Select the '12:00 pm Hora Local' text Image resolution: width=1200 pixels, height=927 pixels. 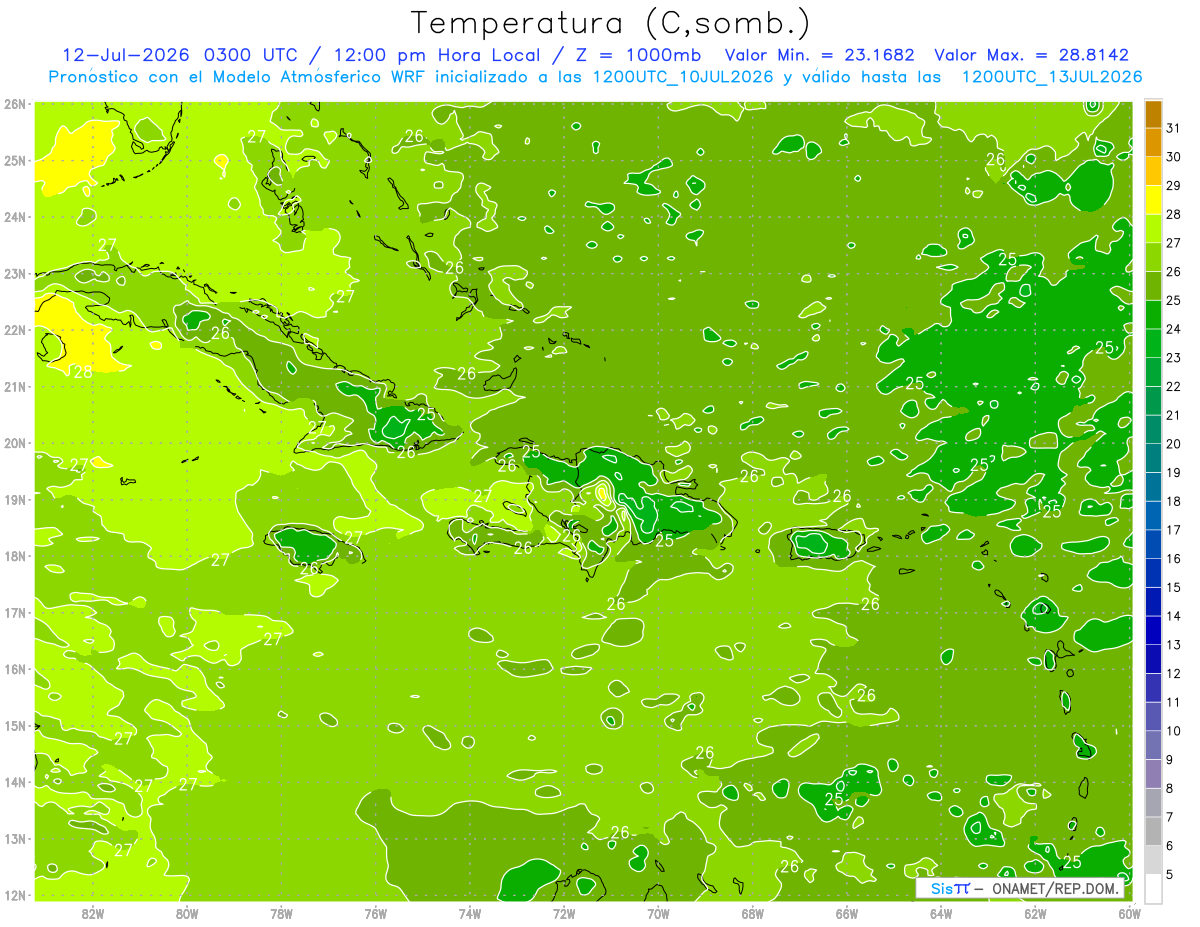point(437,55)
